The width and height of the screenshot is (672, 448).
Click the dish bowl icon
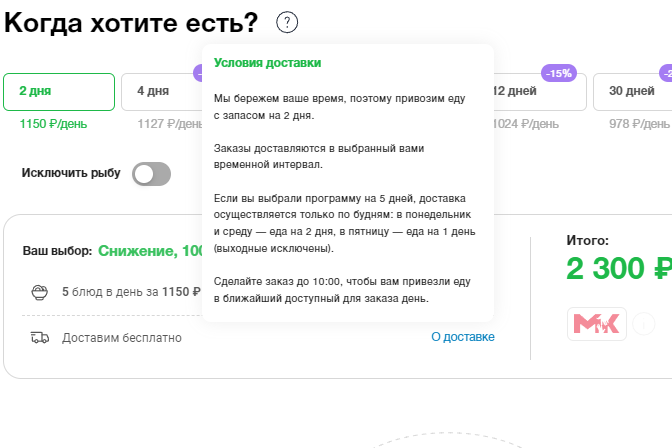pyautogui.click(x=40, y=292)
